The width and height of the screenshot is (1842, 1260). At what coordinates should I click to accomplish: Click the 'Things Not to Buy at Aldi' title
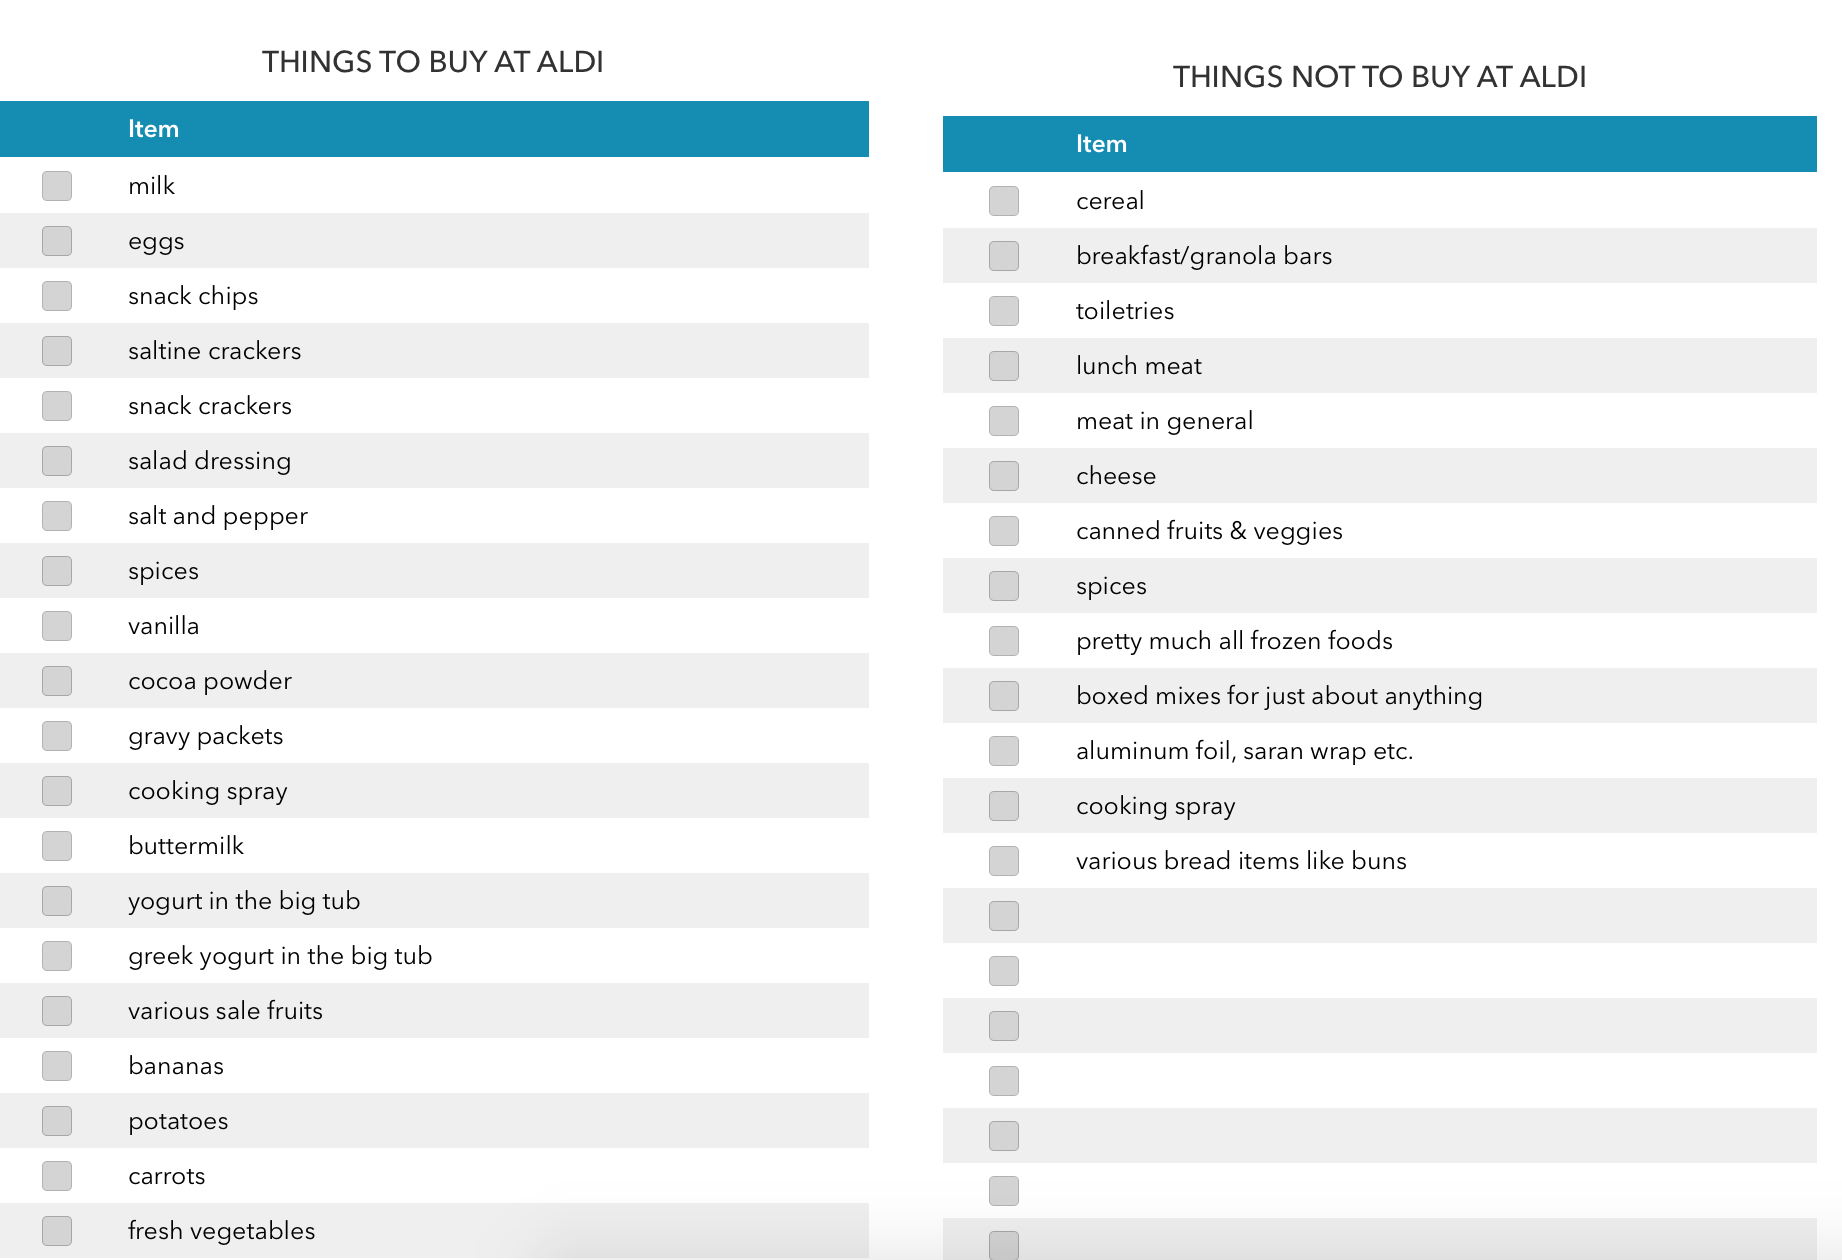click(x=1379, y=77)
